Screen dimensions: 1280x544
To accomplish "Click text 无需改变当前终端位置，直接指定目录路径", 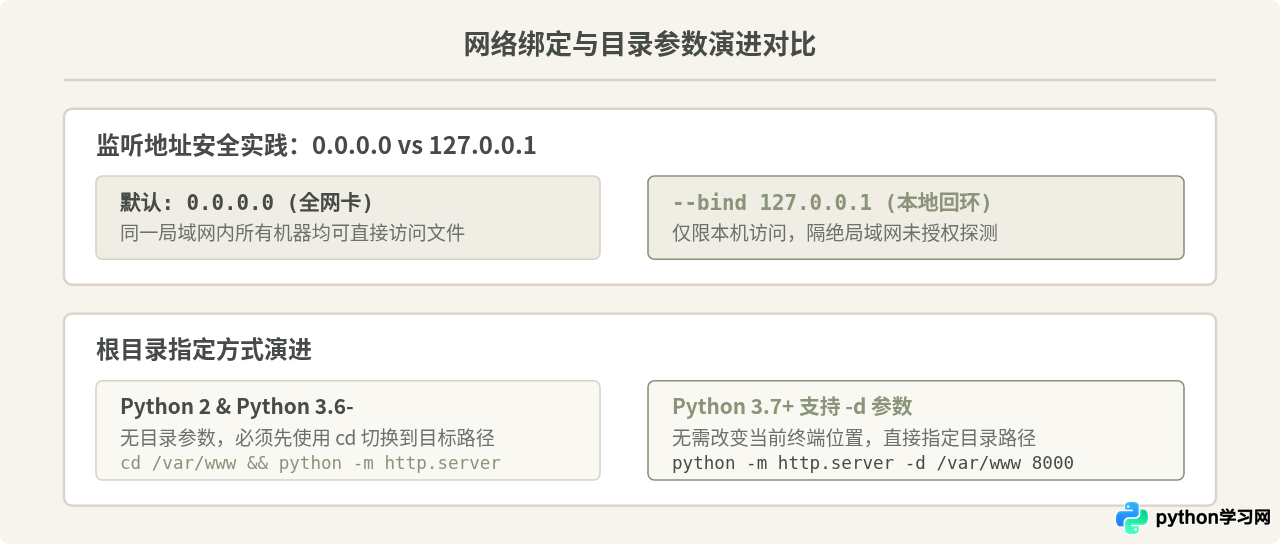I will [854, 438].
